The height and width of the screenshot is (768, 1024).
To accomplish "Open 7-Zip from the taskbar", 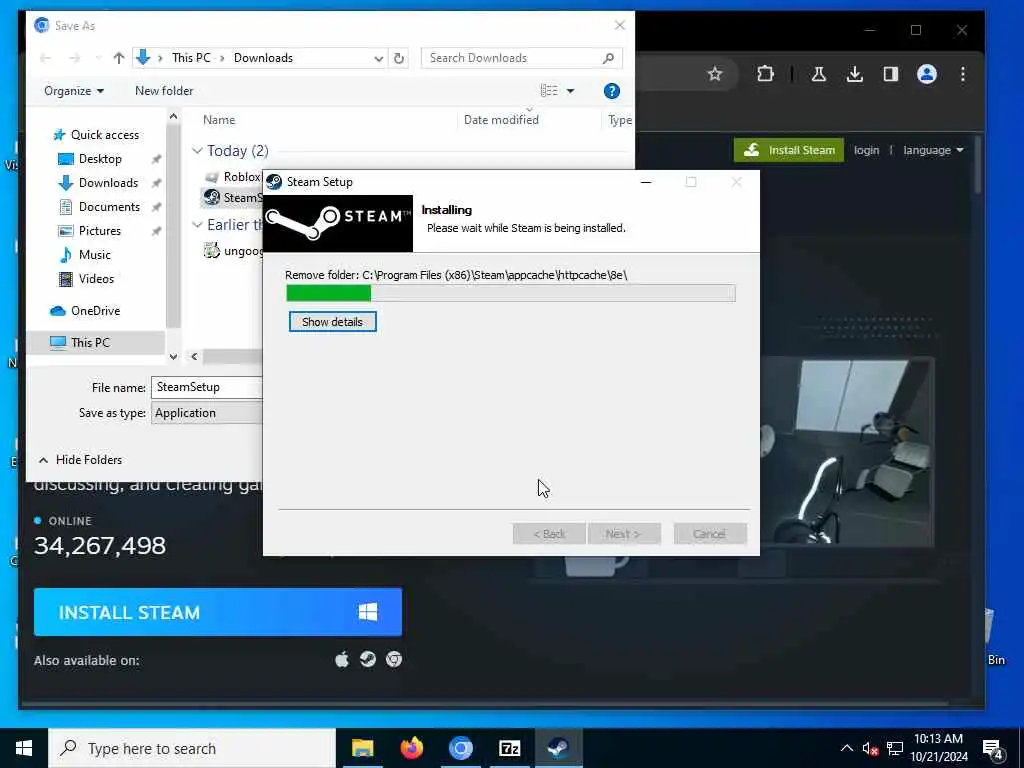I will 509,748.
